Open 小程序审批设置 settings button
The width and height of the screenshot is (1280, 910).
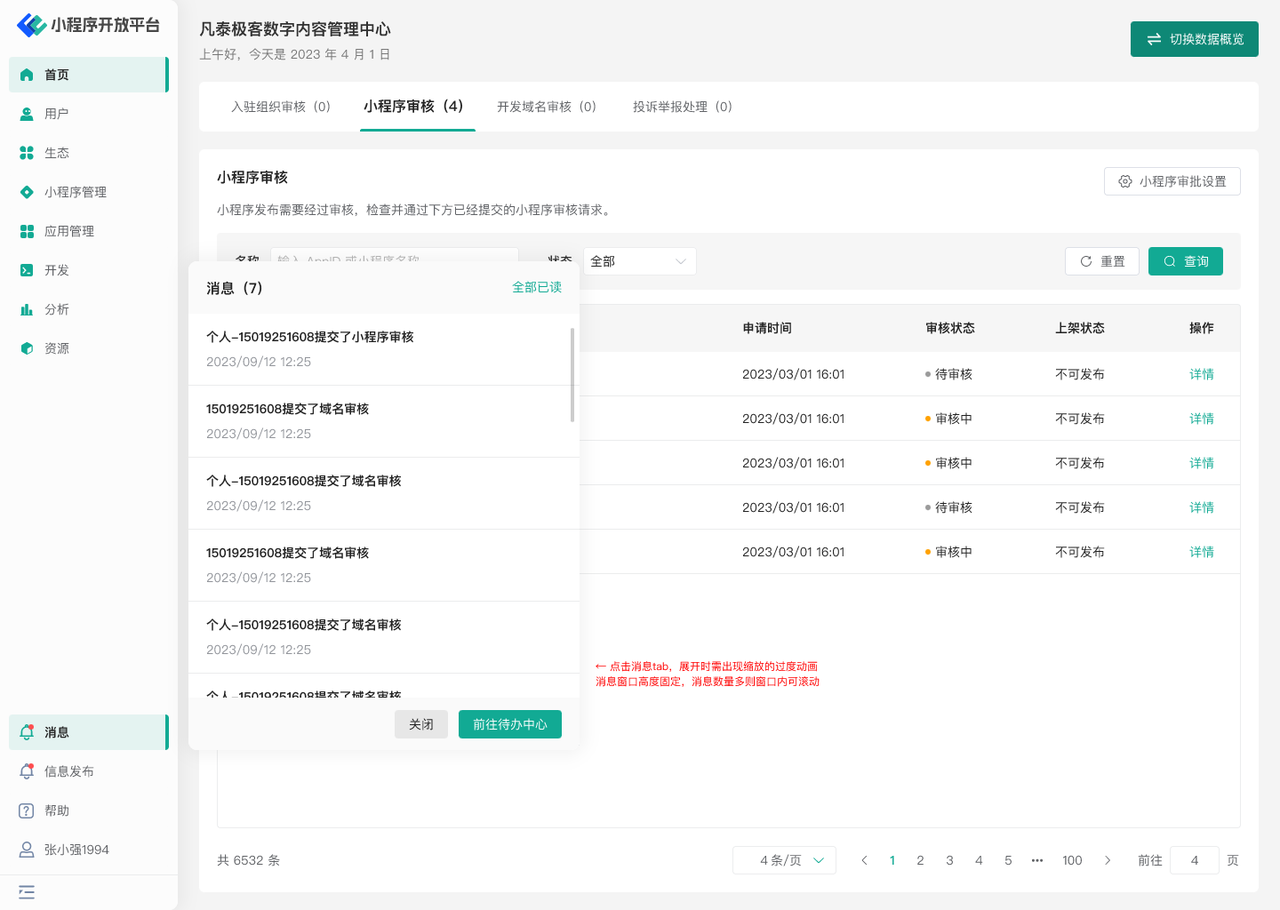1172,181
